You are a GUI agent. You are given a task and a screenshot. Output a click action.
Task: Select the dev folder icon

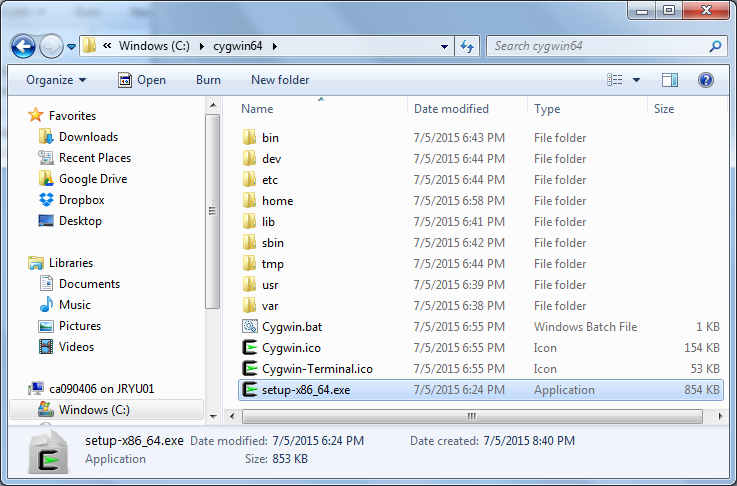(250, 158)
